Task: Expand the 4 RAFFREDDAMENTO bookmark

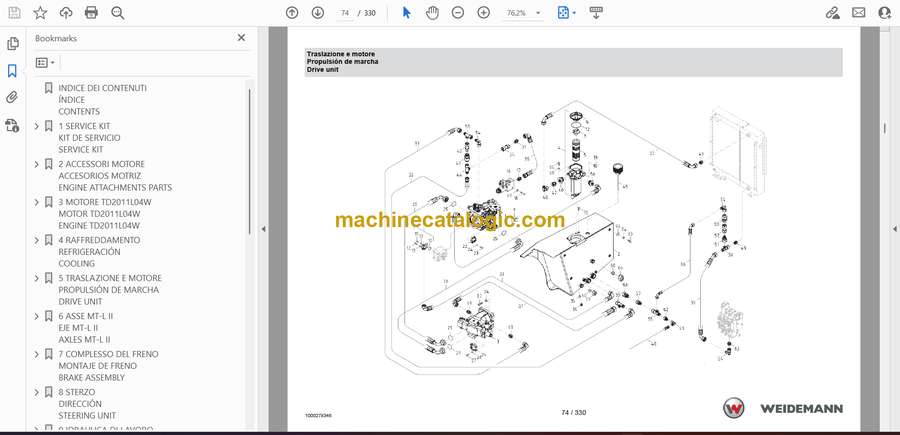Action: (x=37, y=240)
